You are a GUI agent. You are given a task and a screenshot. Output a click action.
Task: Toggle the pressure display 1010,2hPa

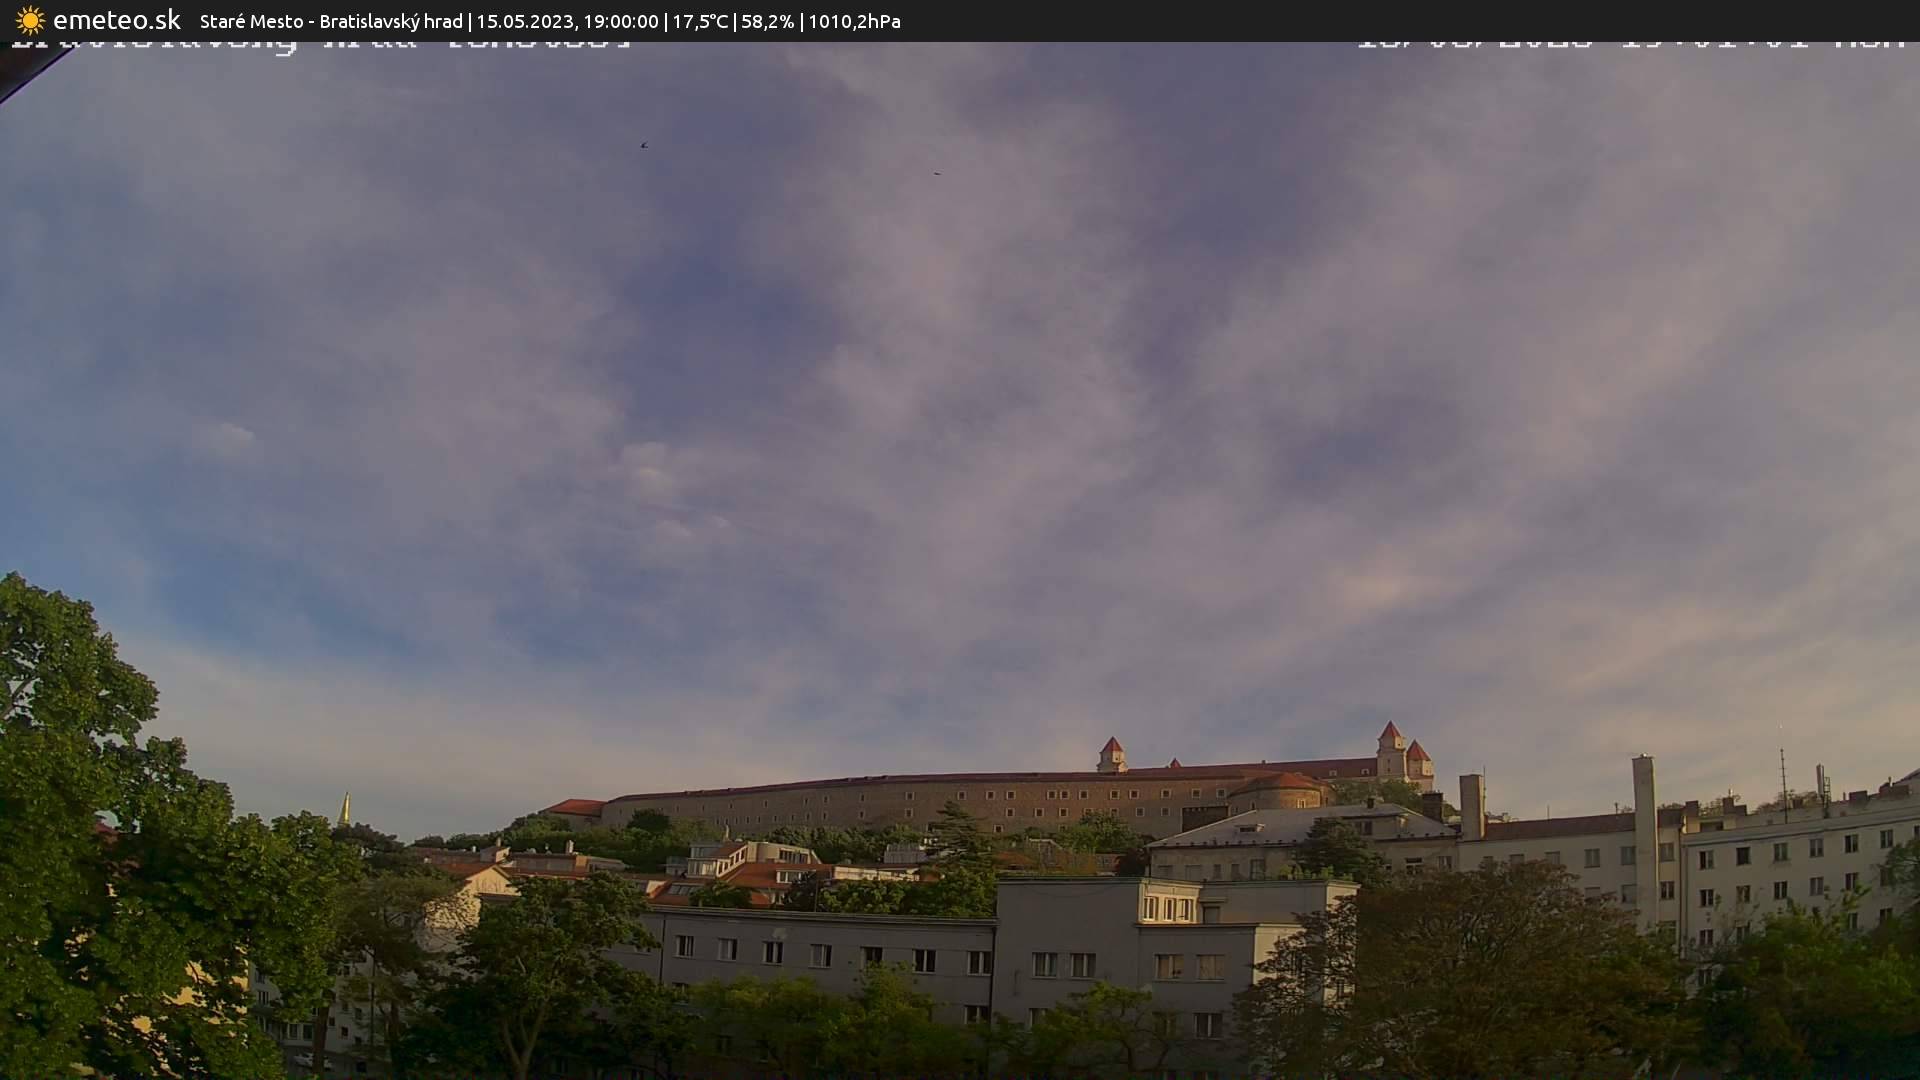[x=853, y=20]
